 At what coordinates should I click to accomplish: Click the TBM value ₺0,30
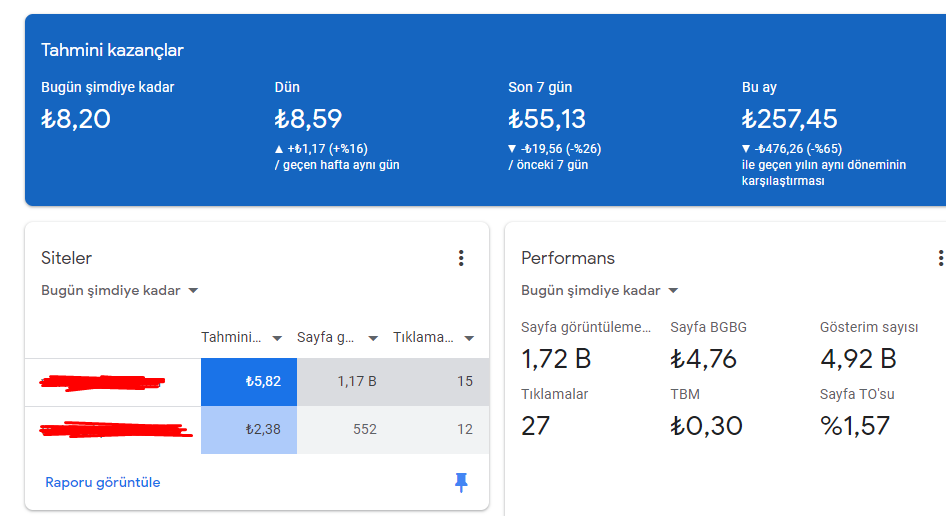coord(706,426)
